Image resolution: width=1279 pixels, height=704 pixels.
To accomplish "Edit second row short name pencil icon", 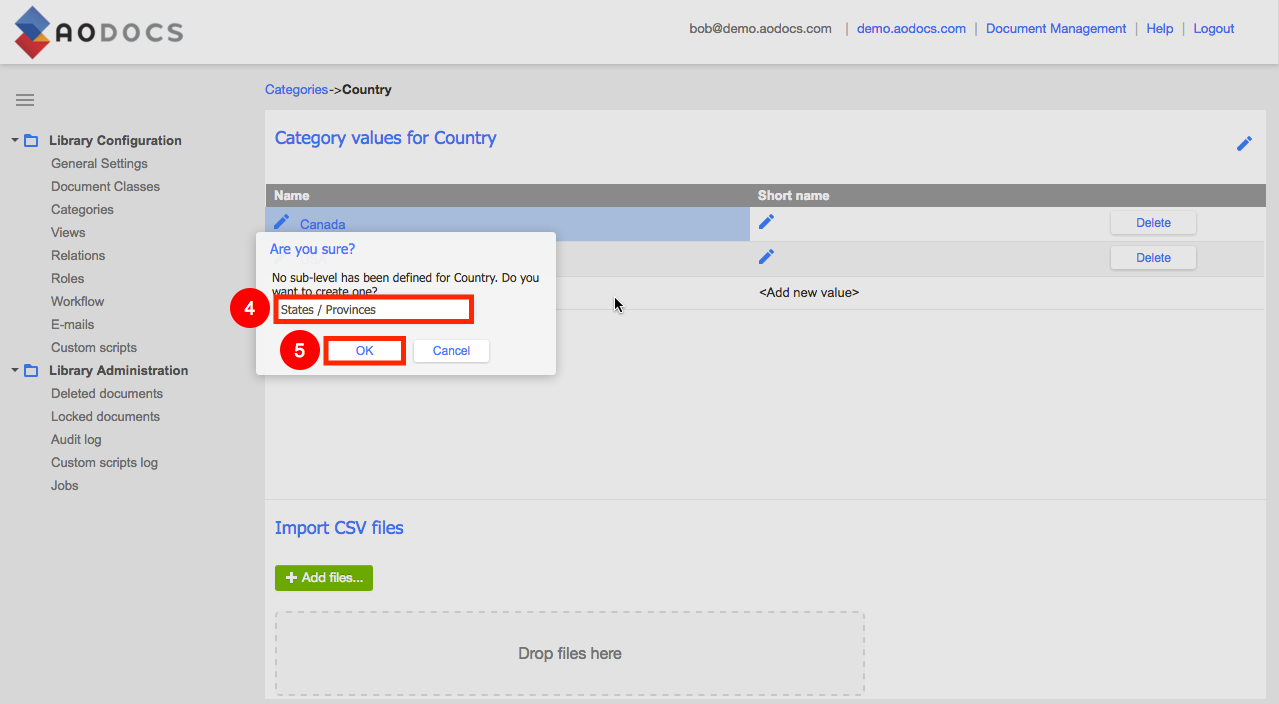I will (766, 257).
